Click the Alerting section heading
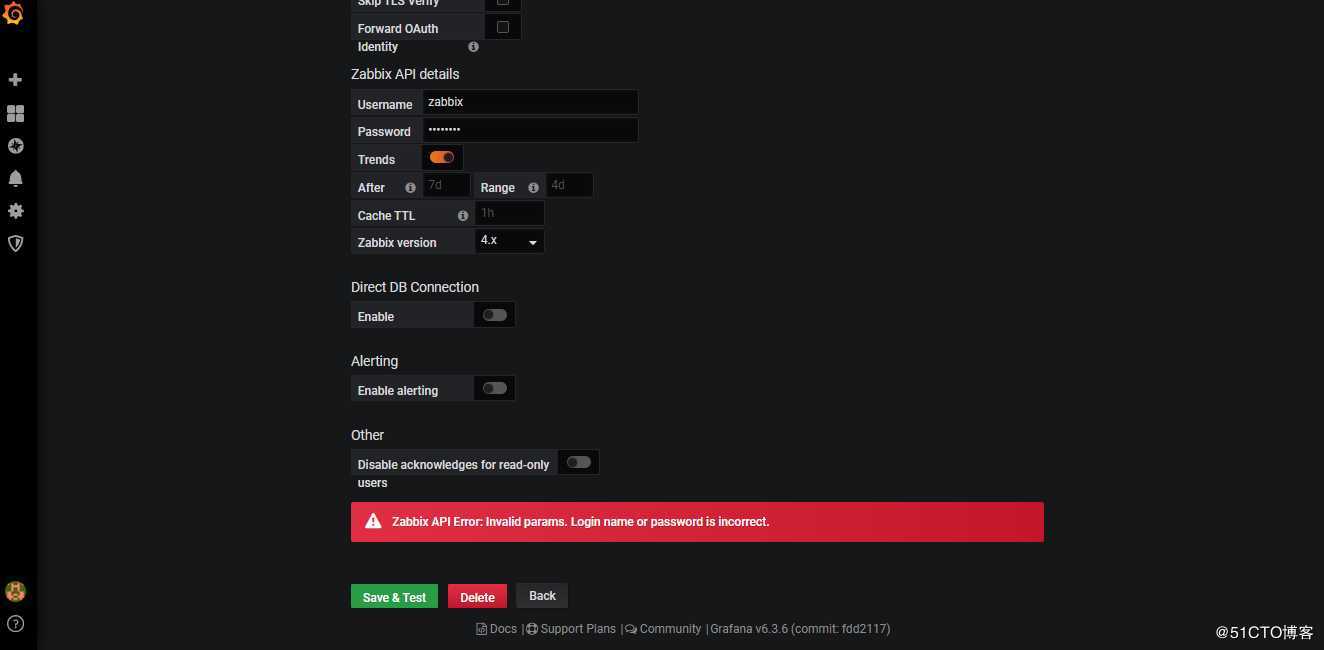Viewport: 1324px width, 650px height. [x=374, y=361]
